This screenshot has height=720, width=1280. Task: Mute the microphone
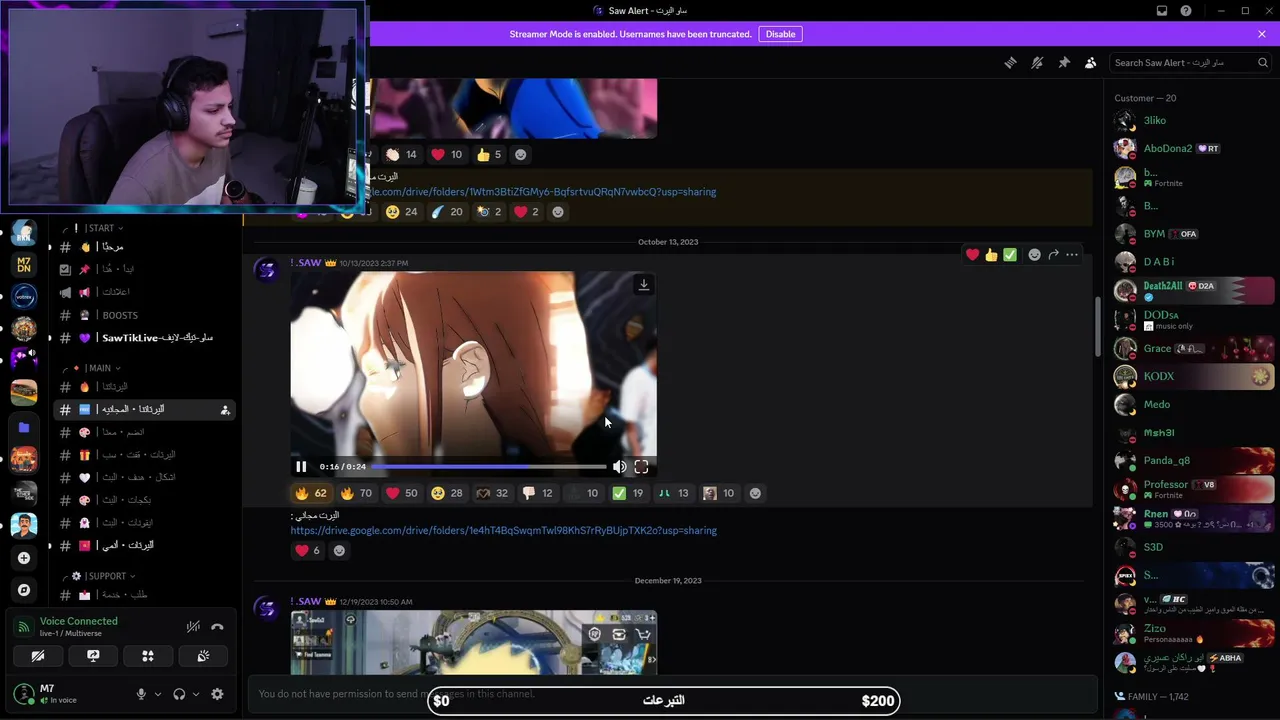coord(141,694)
